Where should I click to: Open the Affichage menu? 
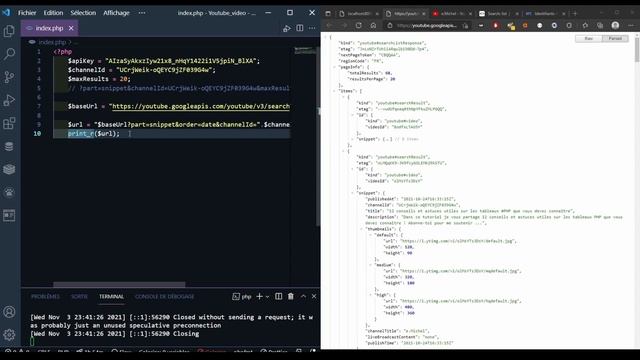click(x=116, y=13)
